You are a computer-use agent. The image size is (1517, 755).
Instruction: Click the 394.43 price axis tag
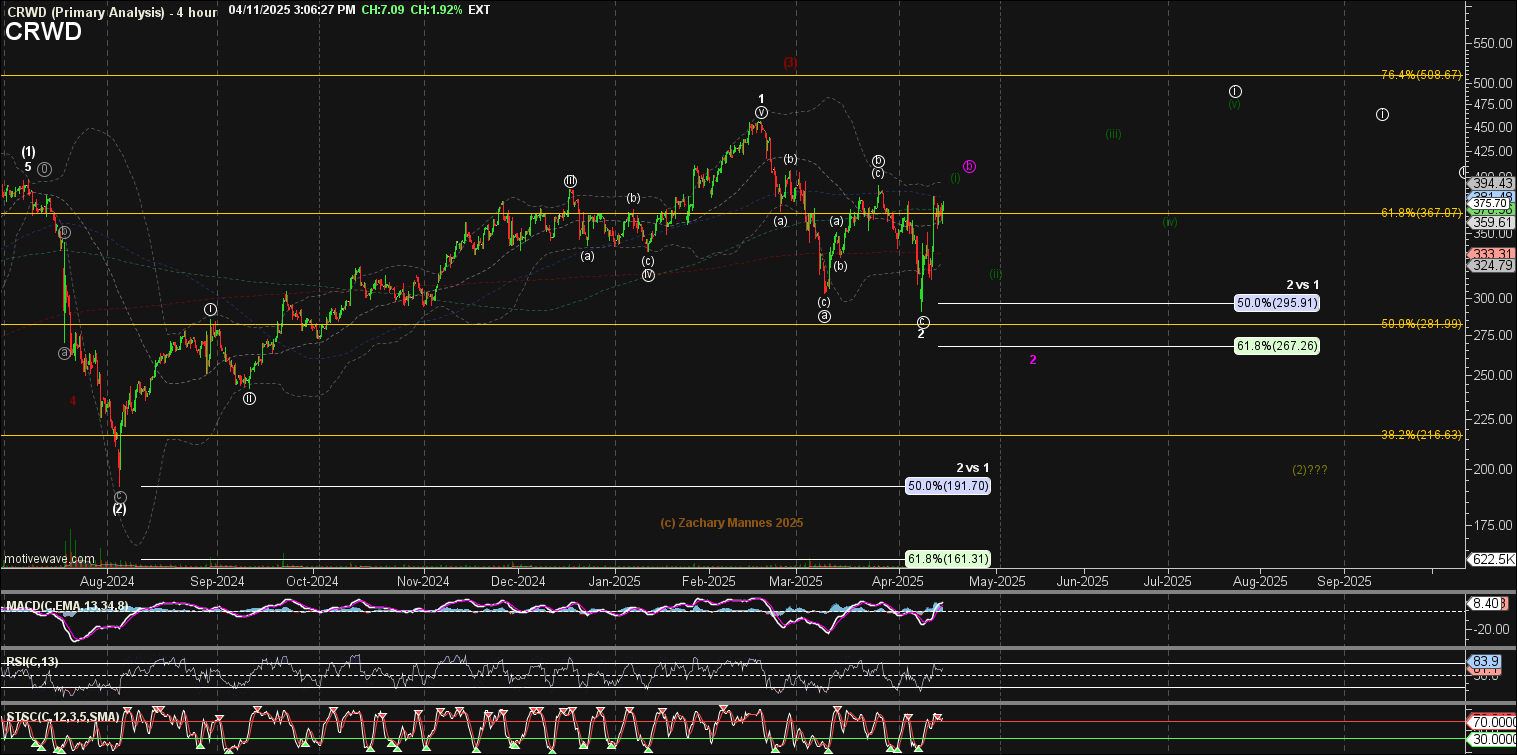1490,182
